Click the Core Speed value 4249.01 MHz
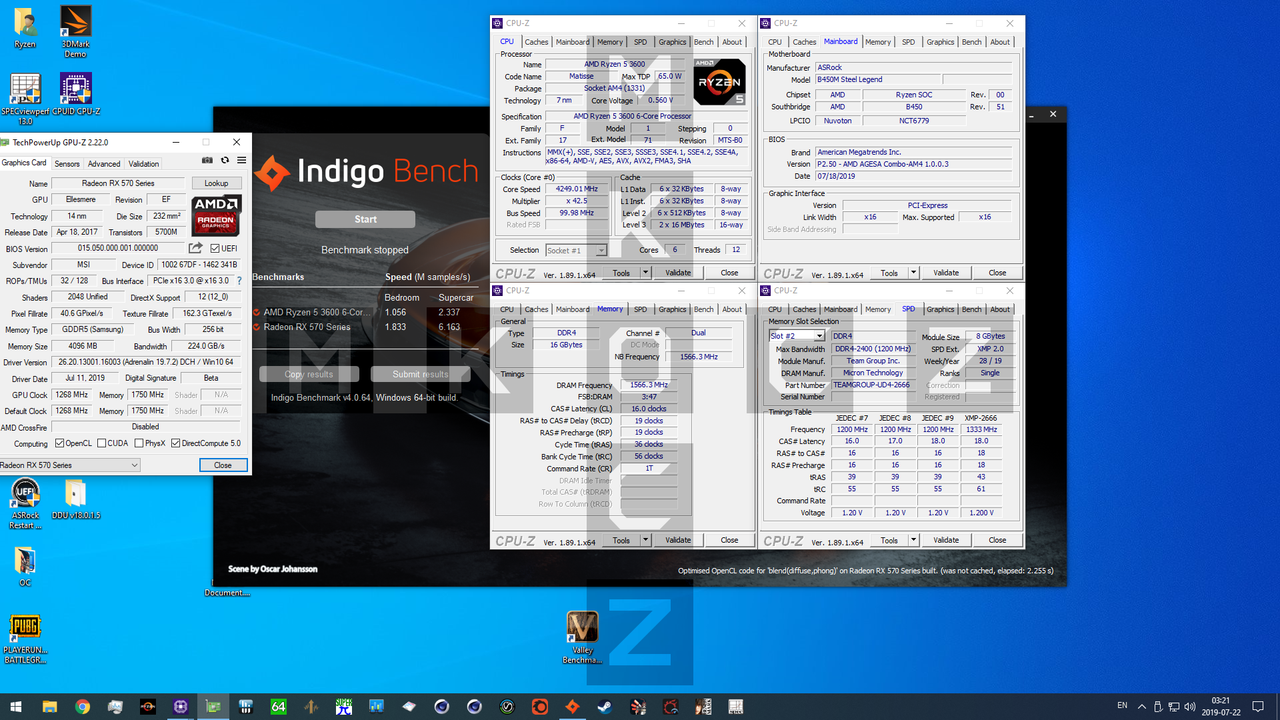 point(575,189)
